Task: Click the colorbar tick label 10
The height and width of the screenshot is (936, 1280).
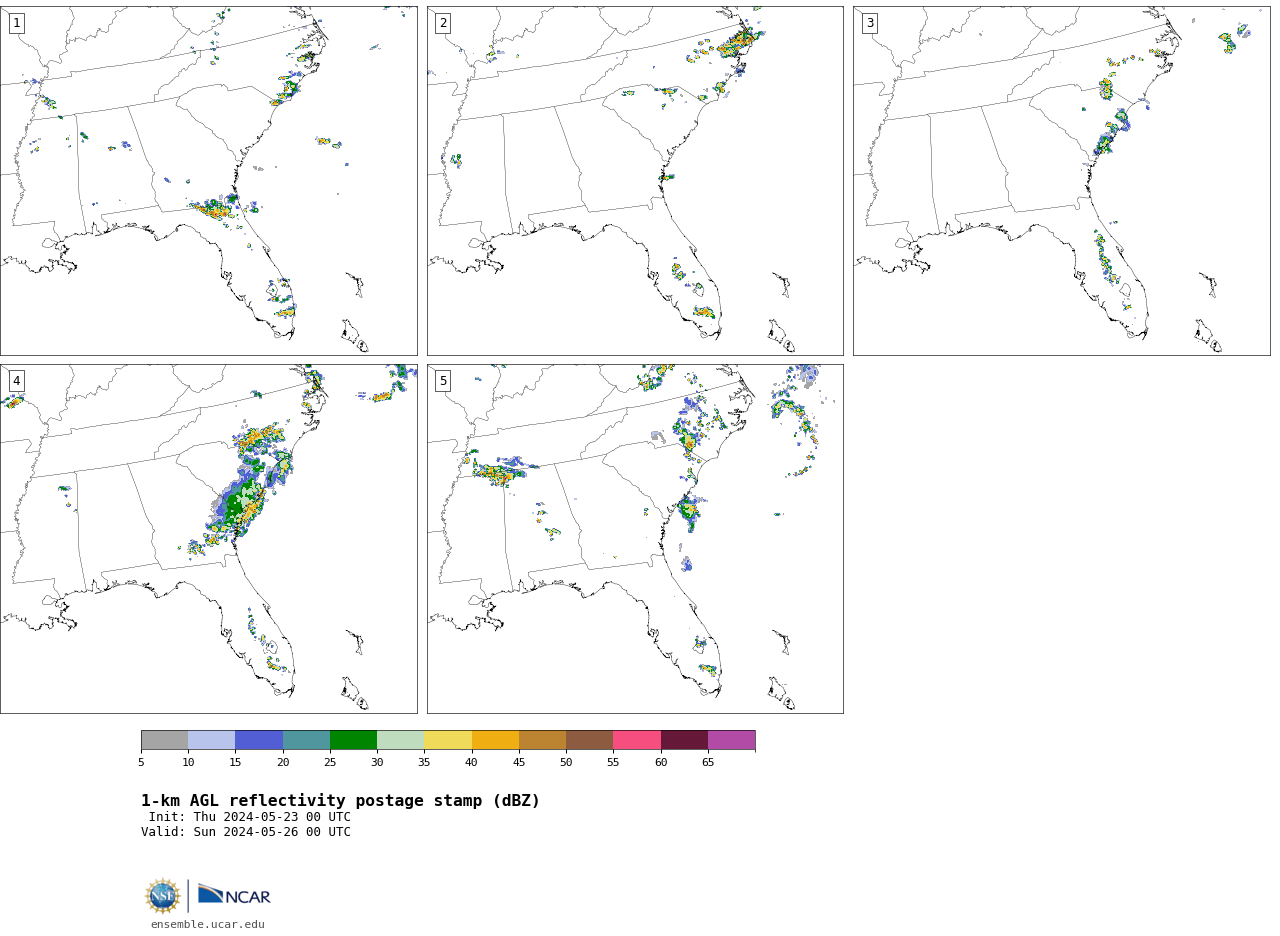Action: point(188,763)
